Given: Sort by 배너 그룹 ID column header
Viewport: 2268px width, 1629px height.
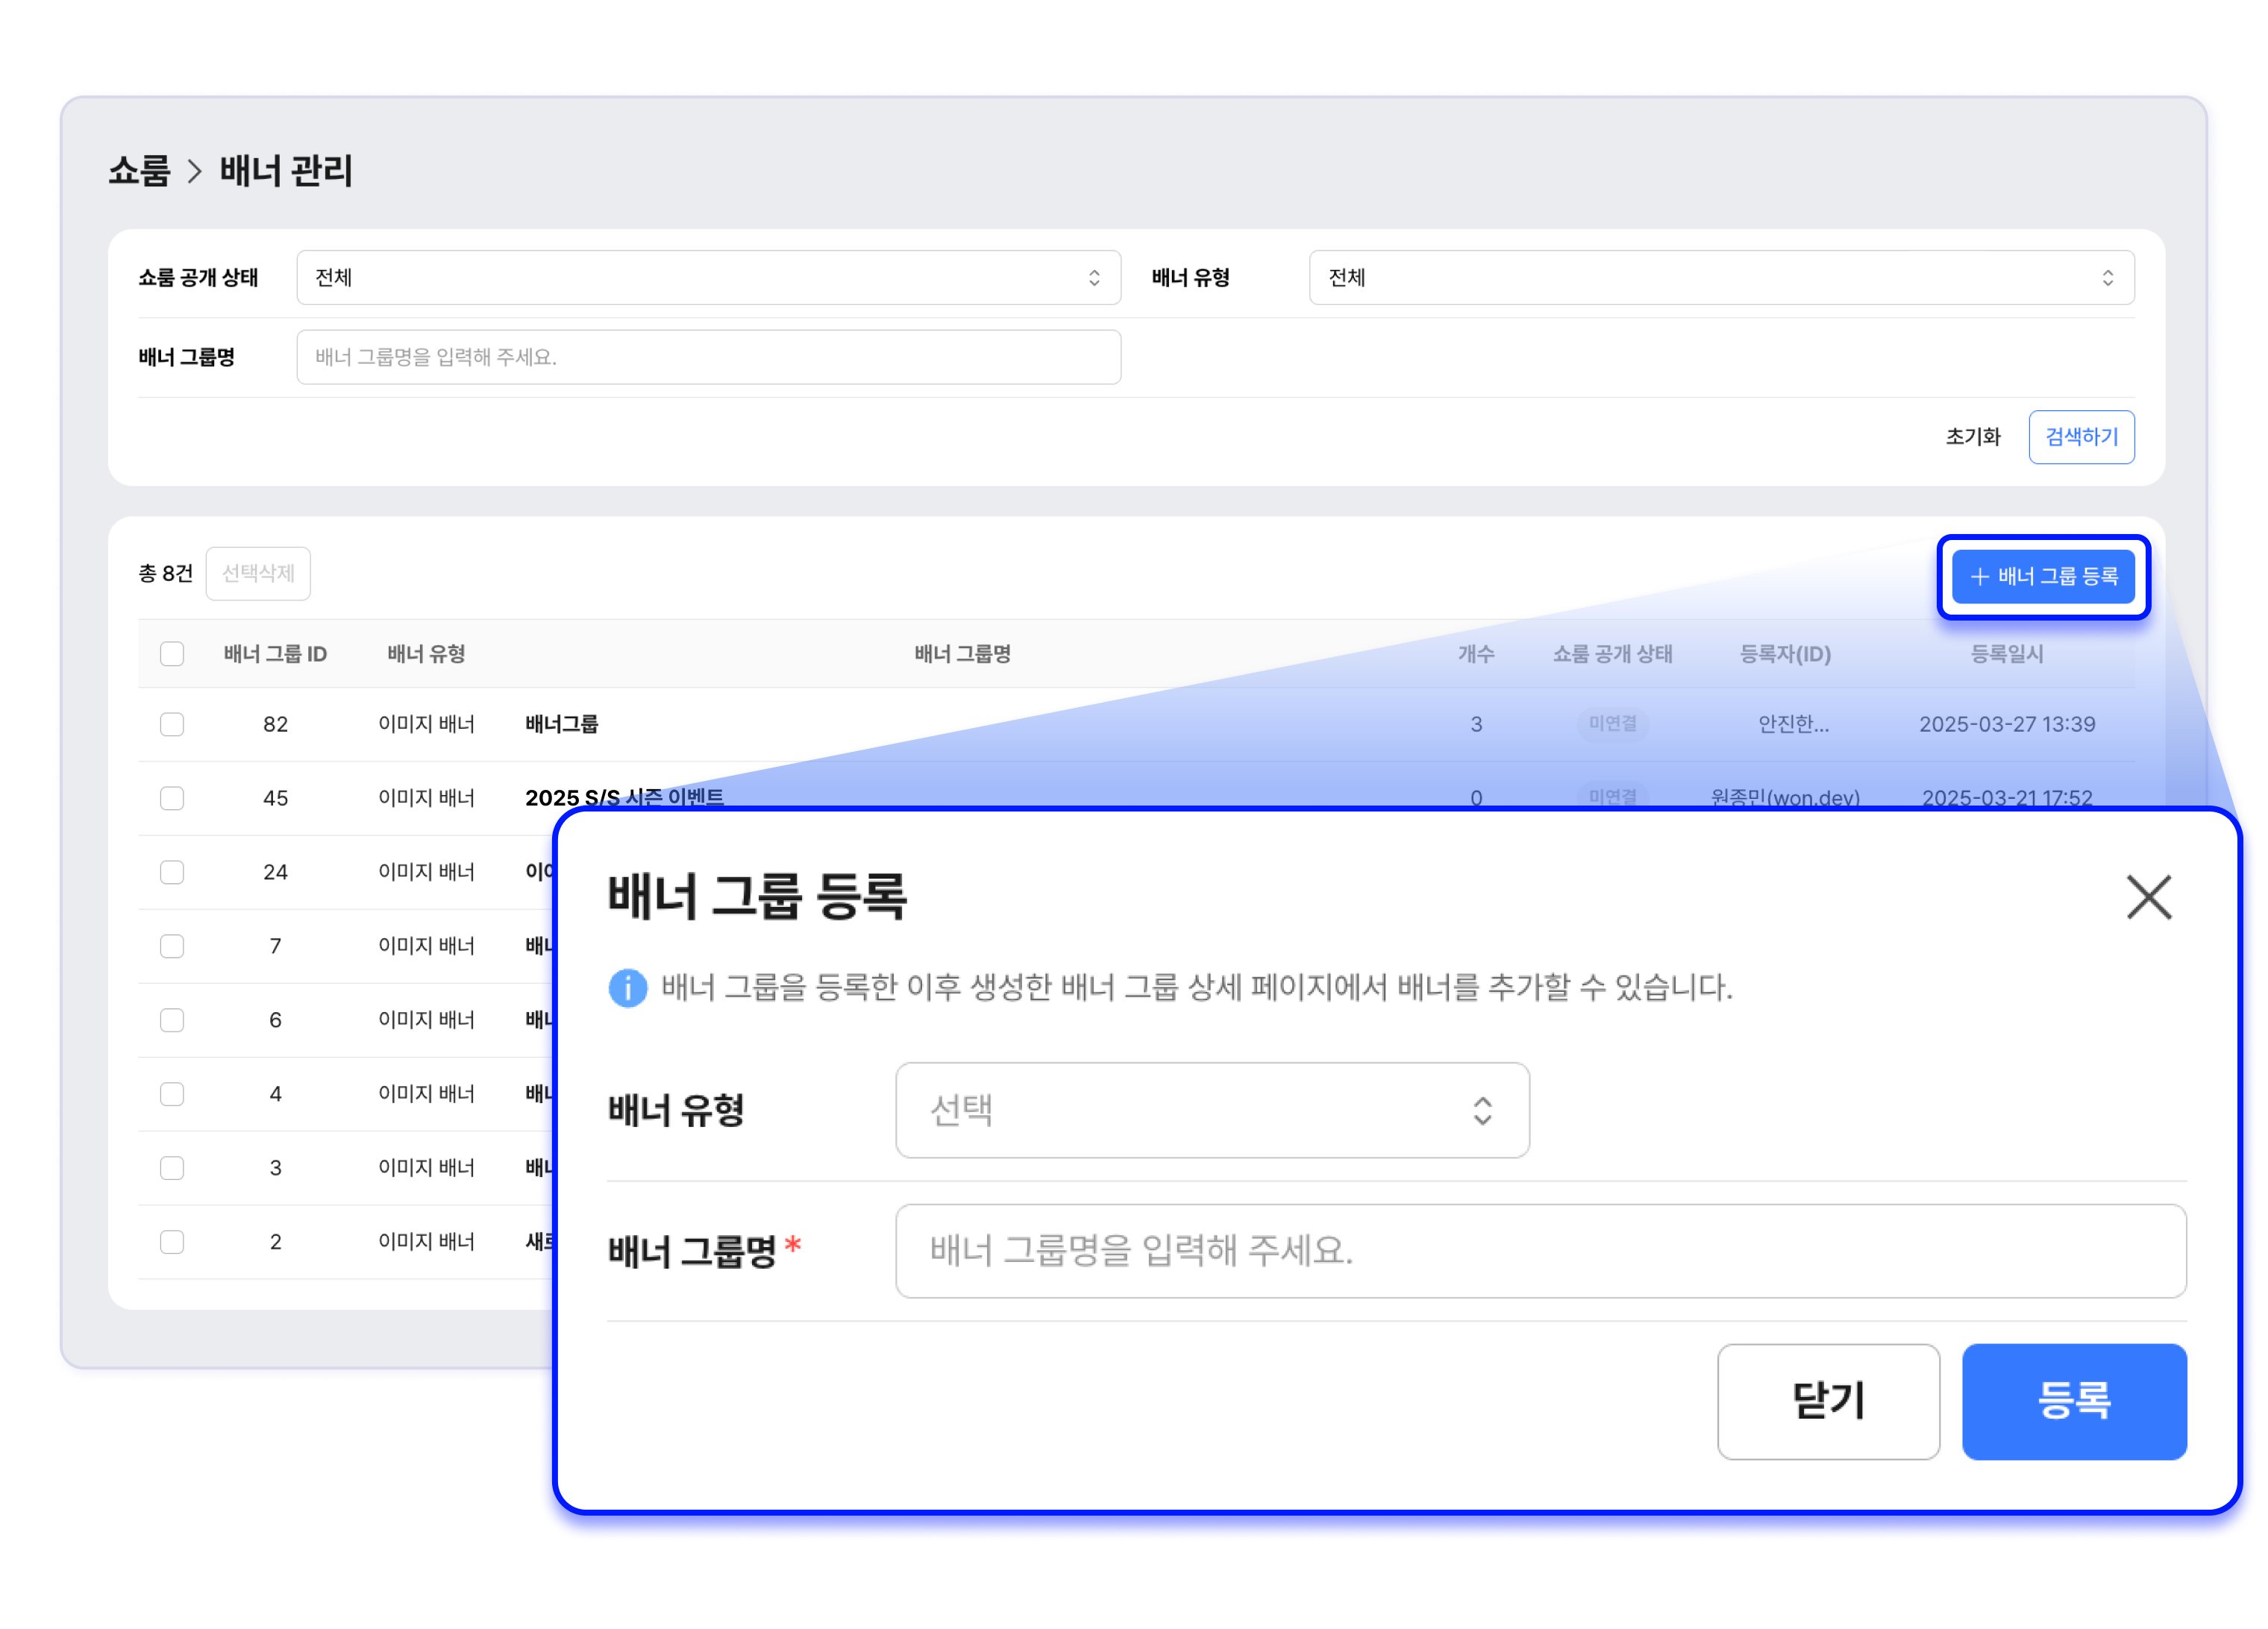Looking at the screenshot, I should (275, 654).
